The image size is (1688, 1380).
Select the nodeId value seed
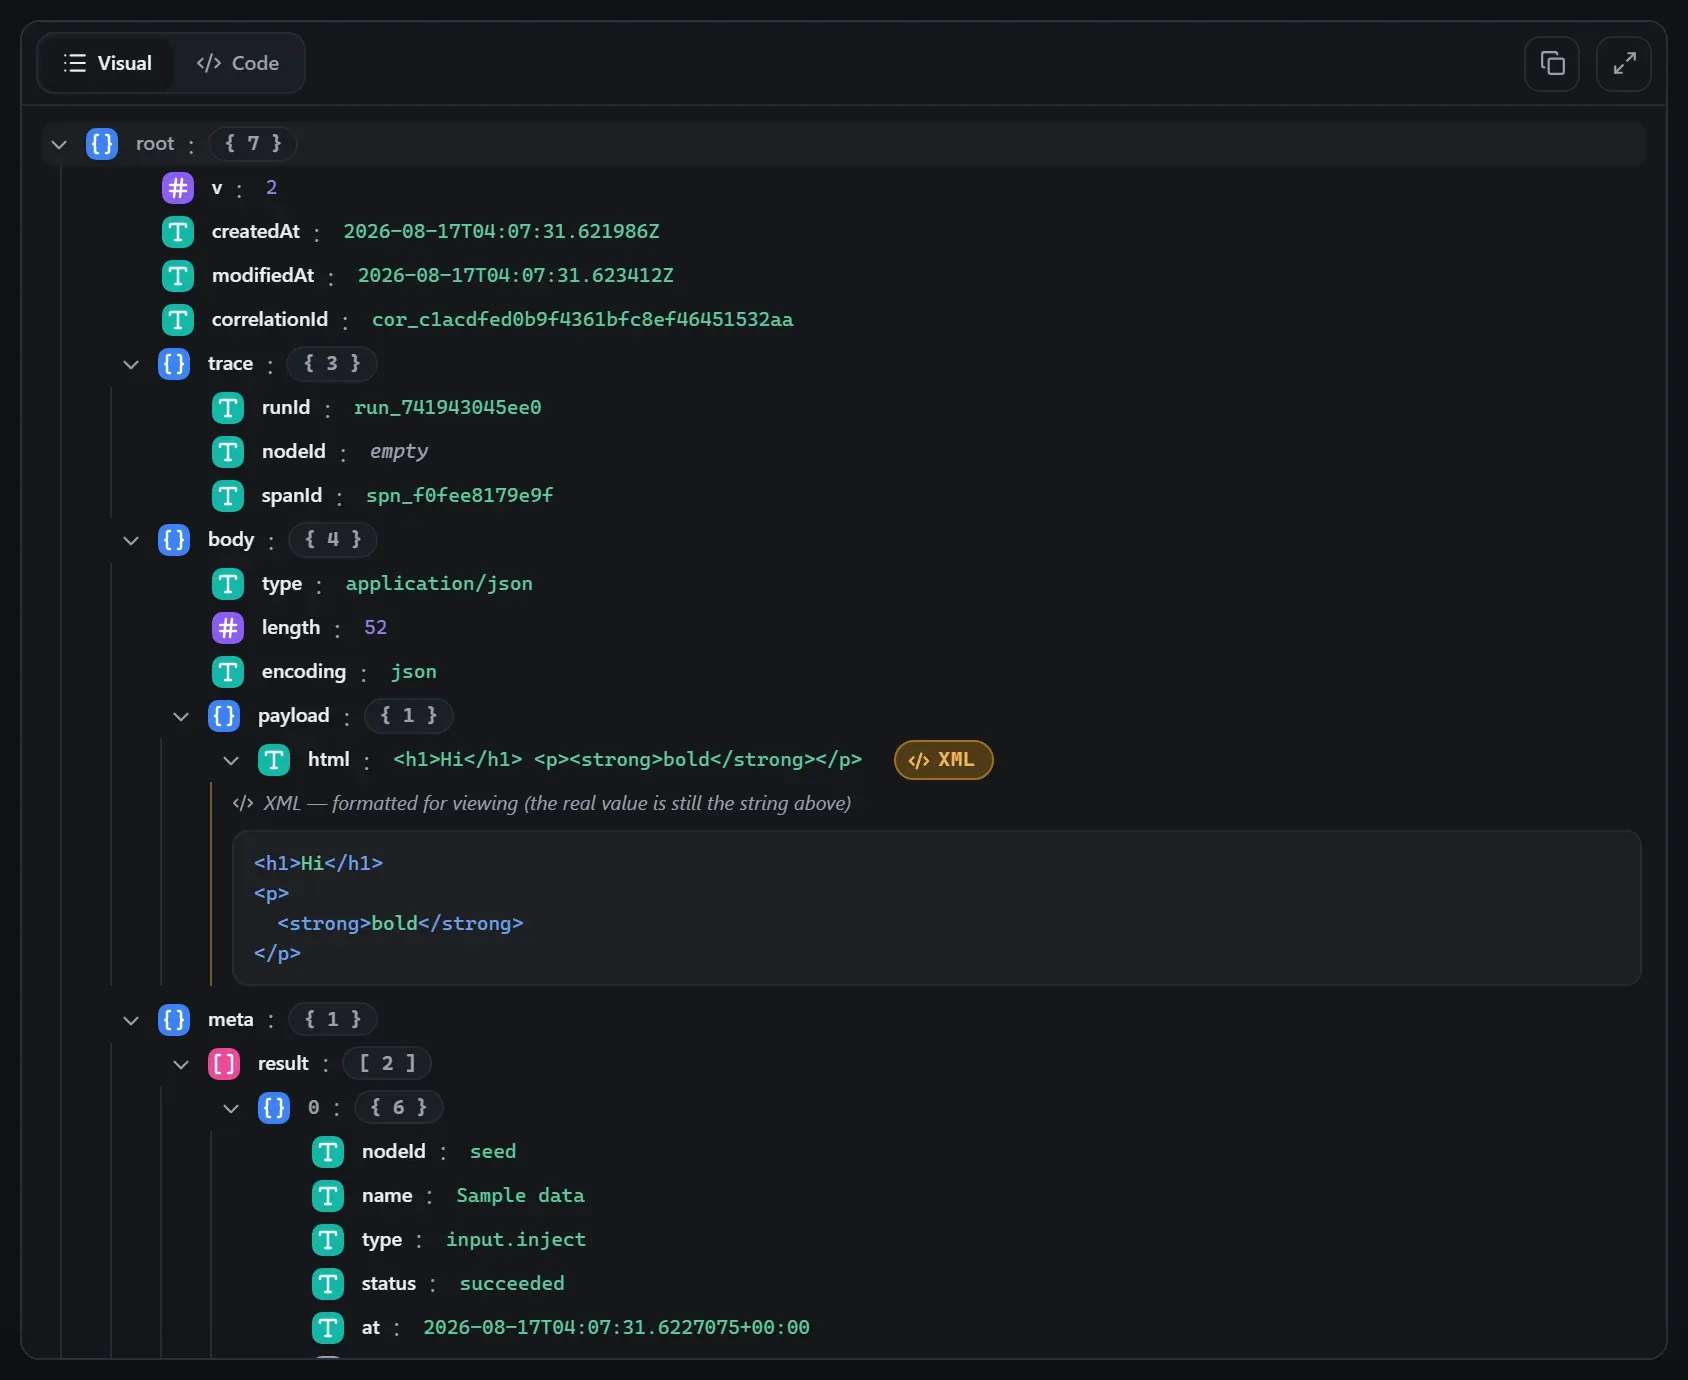[x=493, y=1152]
